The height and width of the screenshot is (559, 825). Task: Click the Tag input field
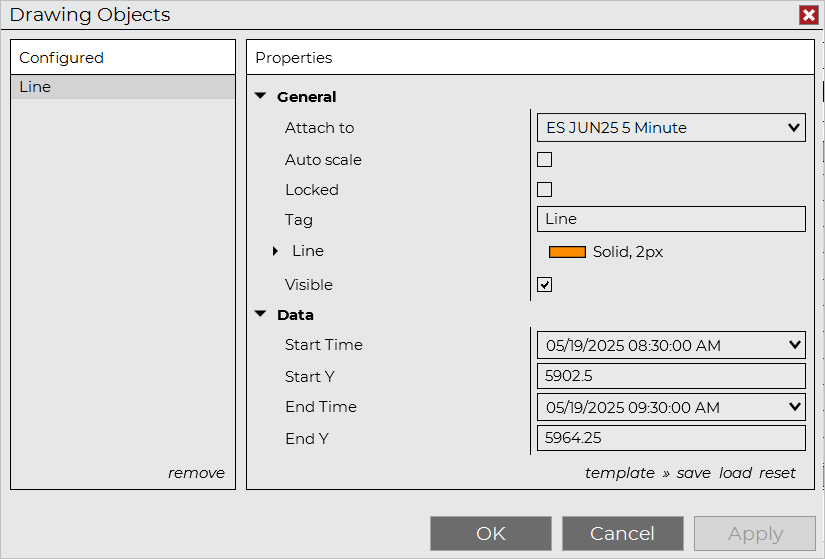pyautogui.click(x=671, y=219)
